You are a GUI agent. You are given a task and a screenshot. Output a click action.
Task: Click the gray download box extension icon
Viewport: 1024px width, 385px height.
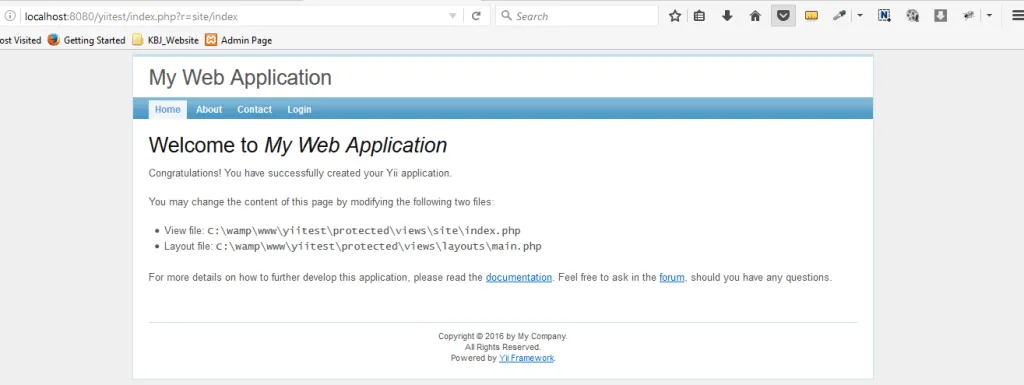(x=940, y=16)
